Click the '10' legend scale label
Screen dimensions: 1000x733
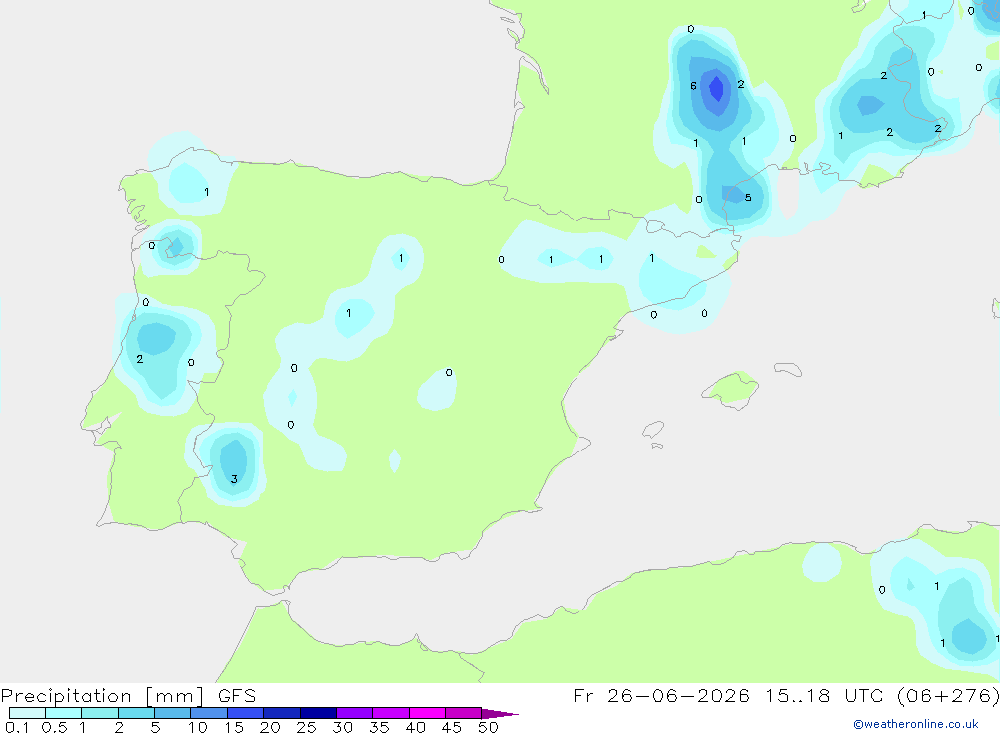[x=197, y=727]
